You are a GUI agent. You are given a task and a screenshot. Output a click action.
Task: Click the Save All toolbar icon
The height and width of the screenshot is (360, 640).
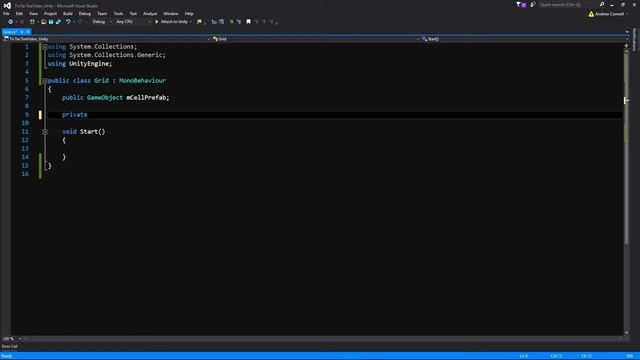coord(58,22)
